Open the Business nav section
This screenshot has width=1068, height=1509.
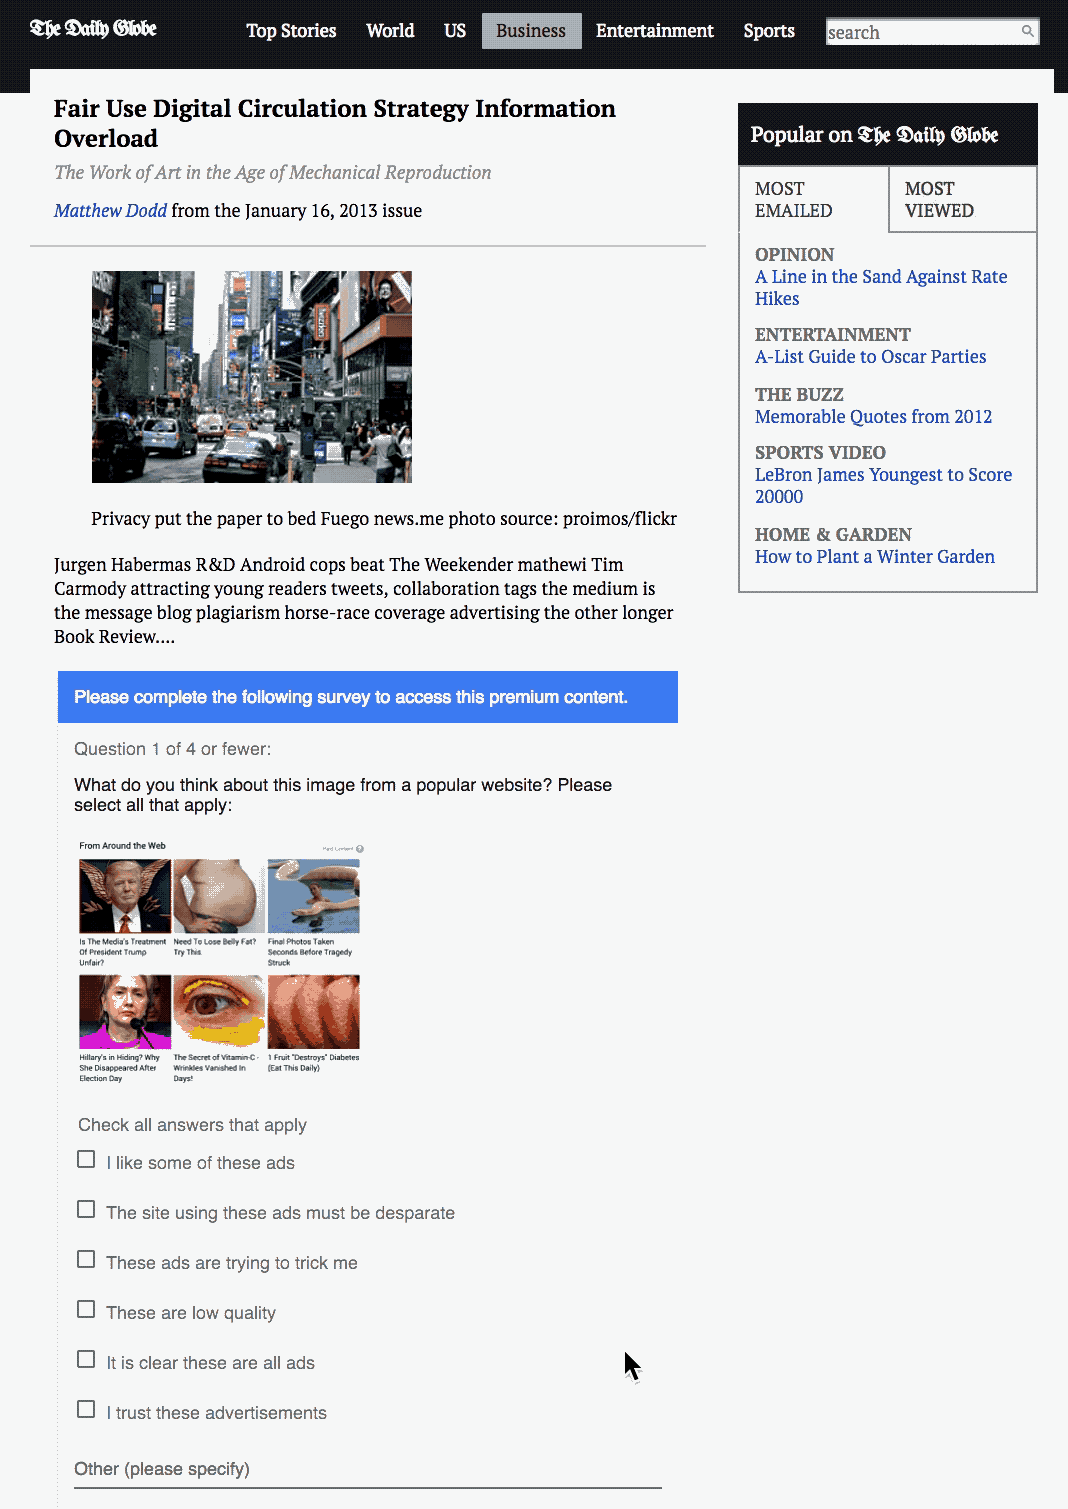click(x=531, y=31)
